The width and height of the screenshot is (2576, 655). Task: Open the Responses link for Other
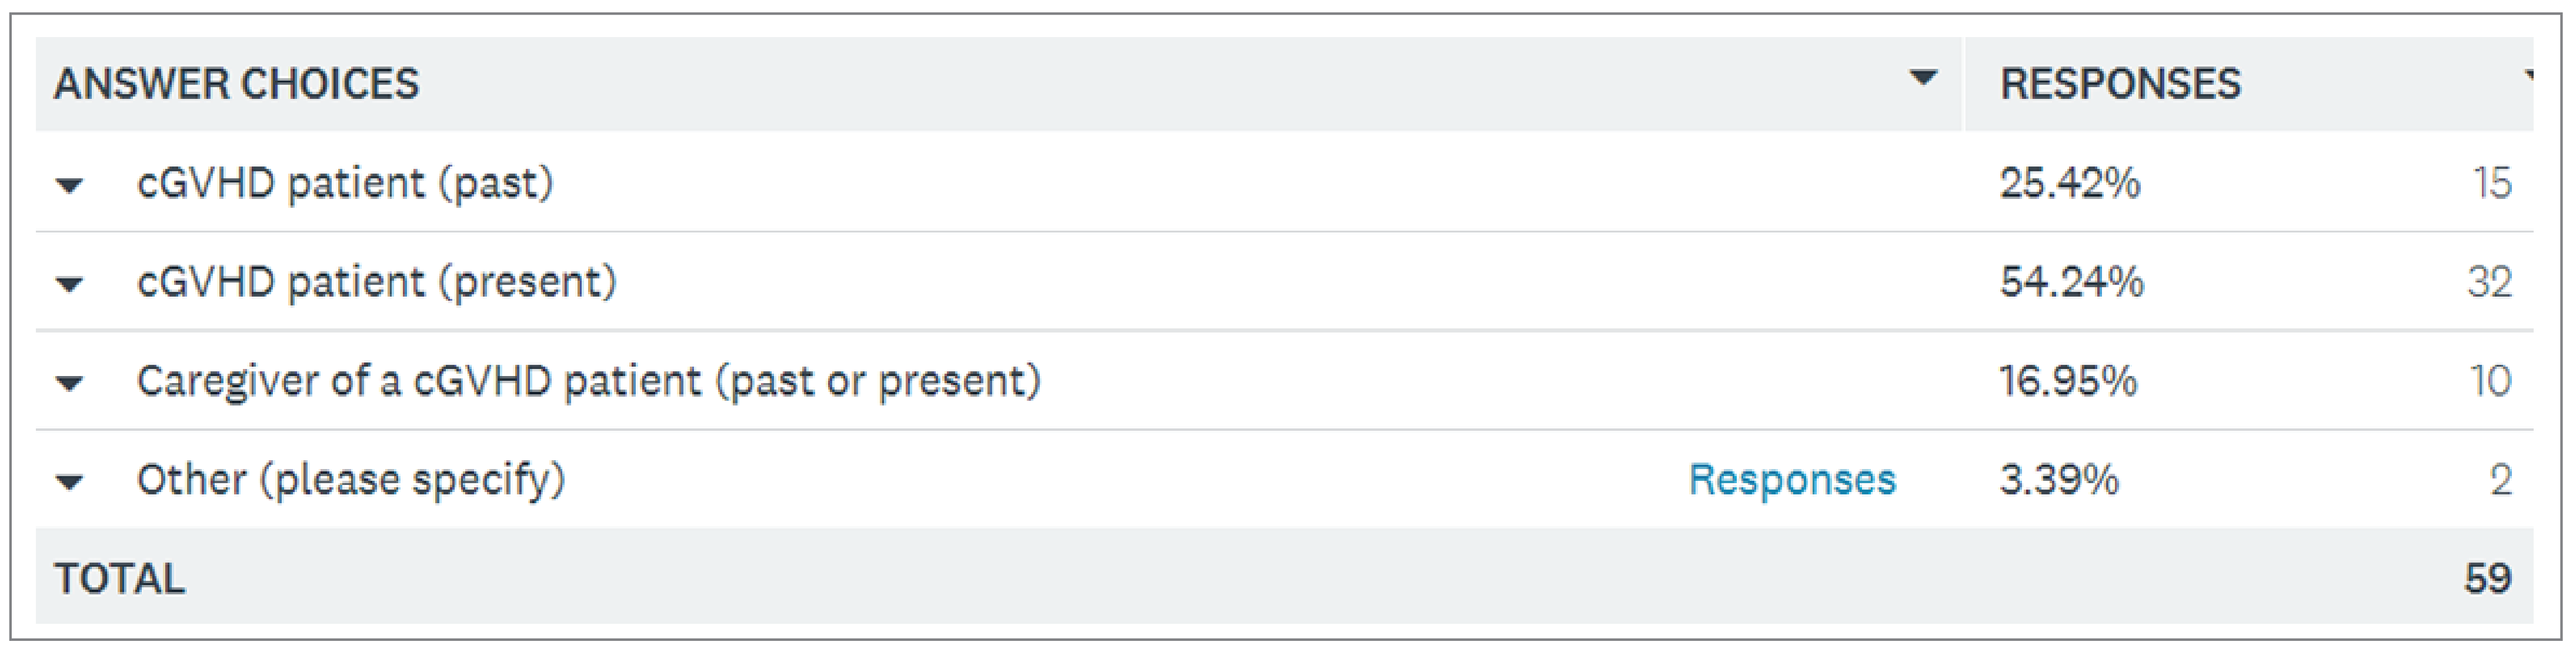(1791, 480)
